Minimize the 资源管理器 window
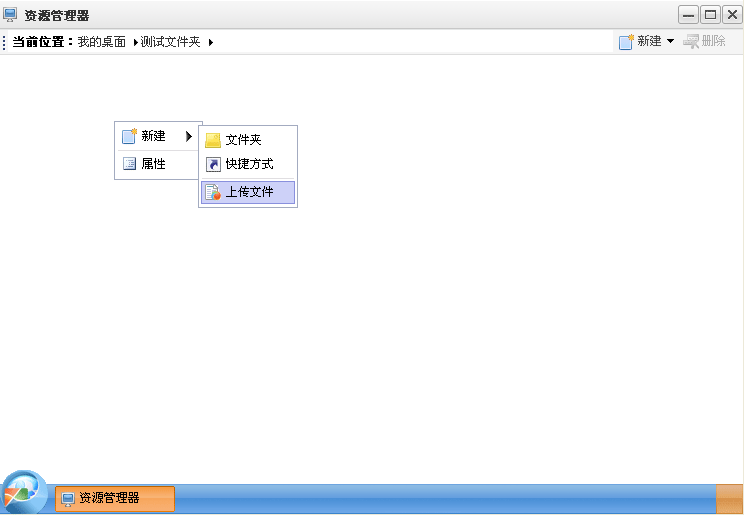Screen dimensions: 744x515 (688, 15)
